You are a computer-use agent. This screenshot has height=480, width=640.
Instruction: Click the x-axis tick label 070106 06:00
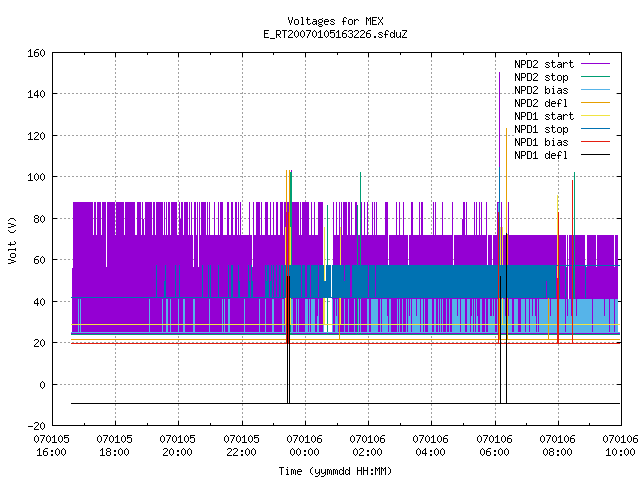pos(494,446)
